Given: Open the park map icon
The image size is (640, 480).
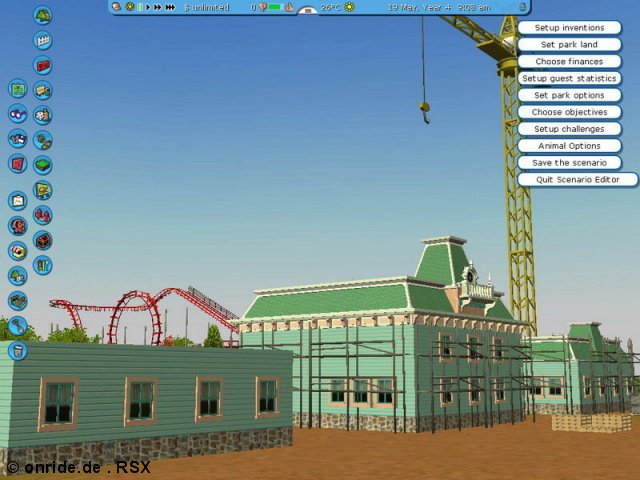Looking at the screenshot, I should coord(18,89).
